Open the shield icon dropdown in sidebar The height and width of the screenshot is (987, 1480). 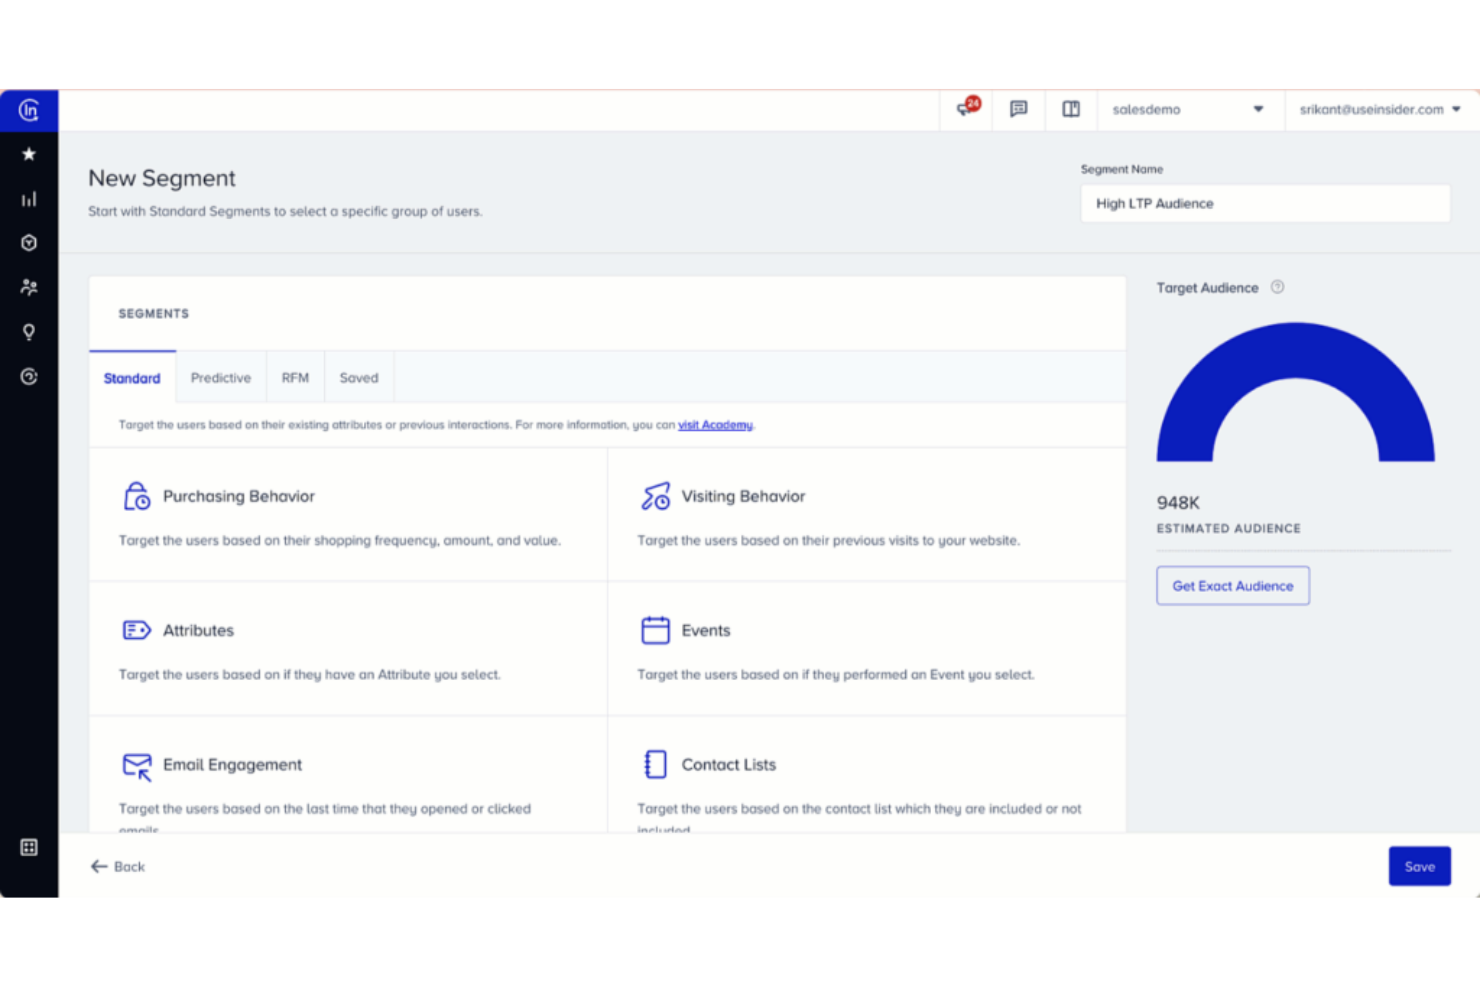pos(29,243)
